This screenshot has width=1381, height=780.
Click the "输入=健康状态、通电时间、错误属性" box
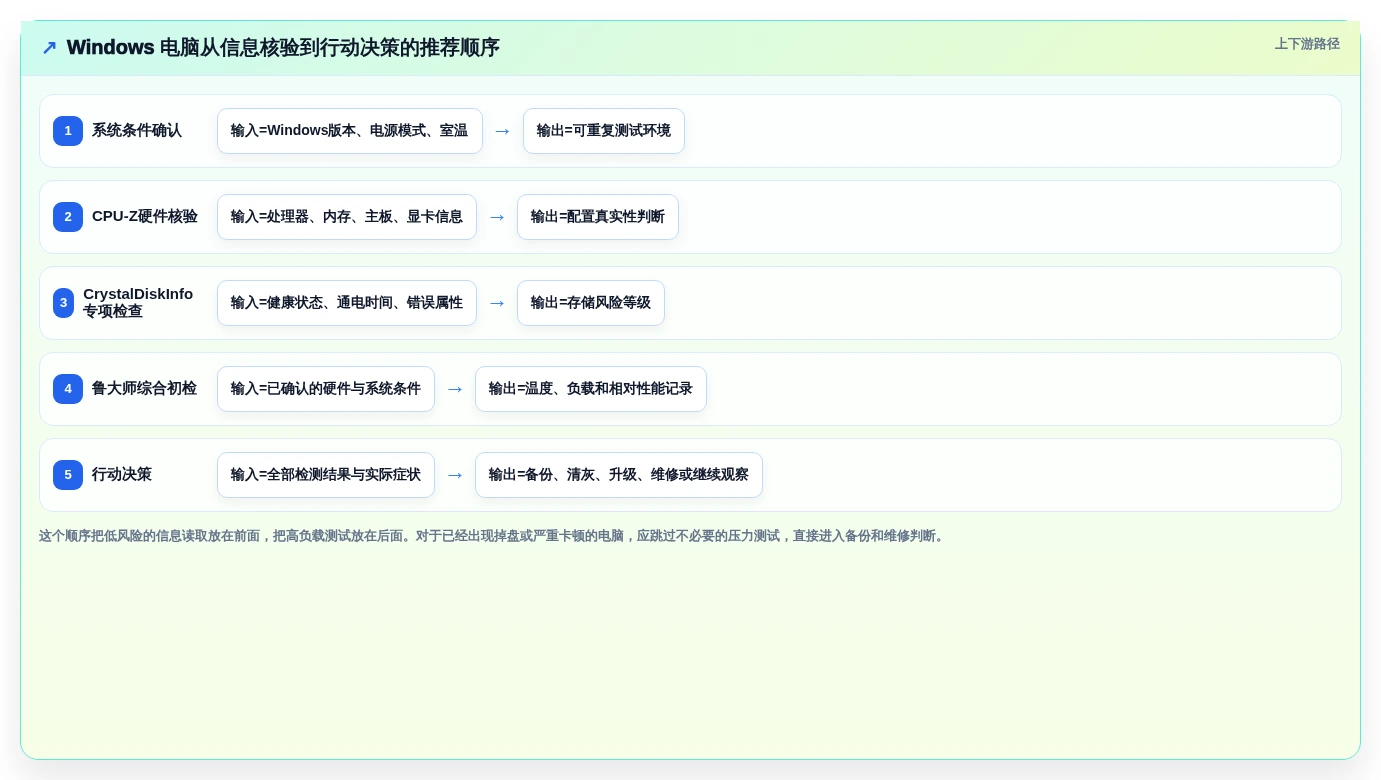point(347,303)
